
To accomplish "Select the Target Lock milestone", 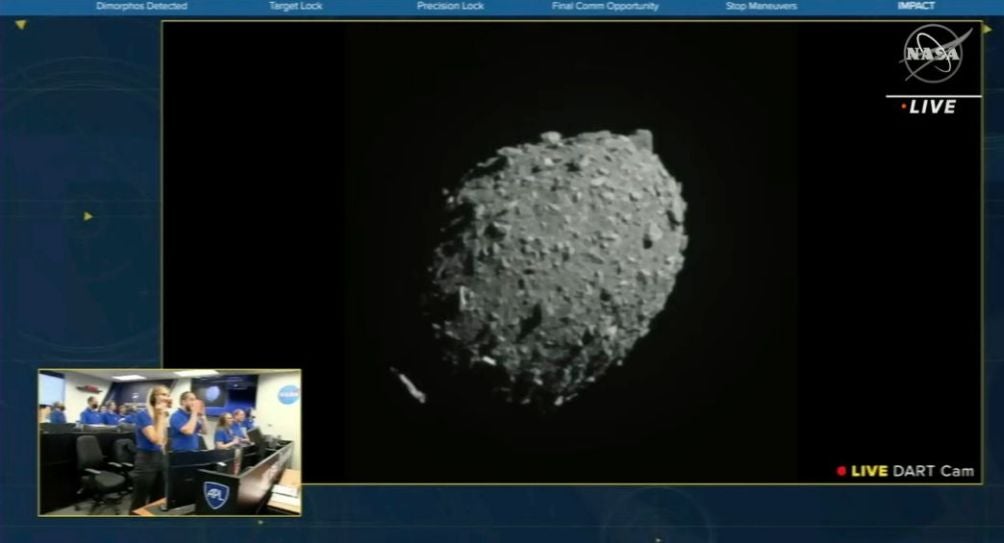I will click(x=295, y=6).
